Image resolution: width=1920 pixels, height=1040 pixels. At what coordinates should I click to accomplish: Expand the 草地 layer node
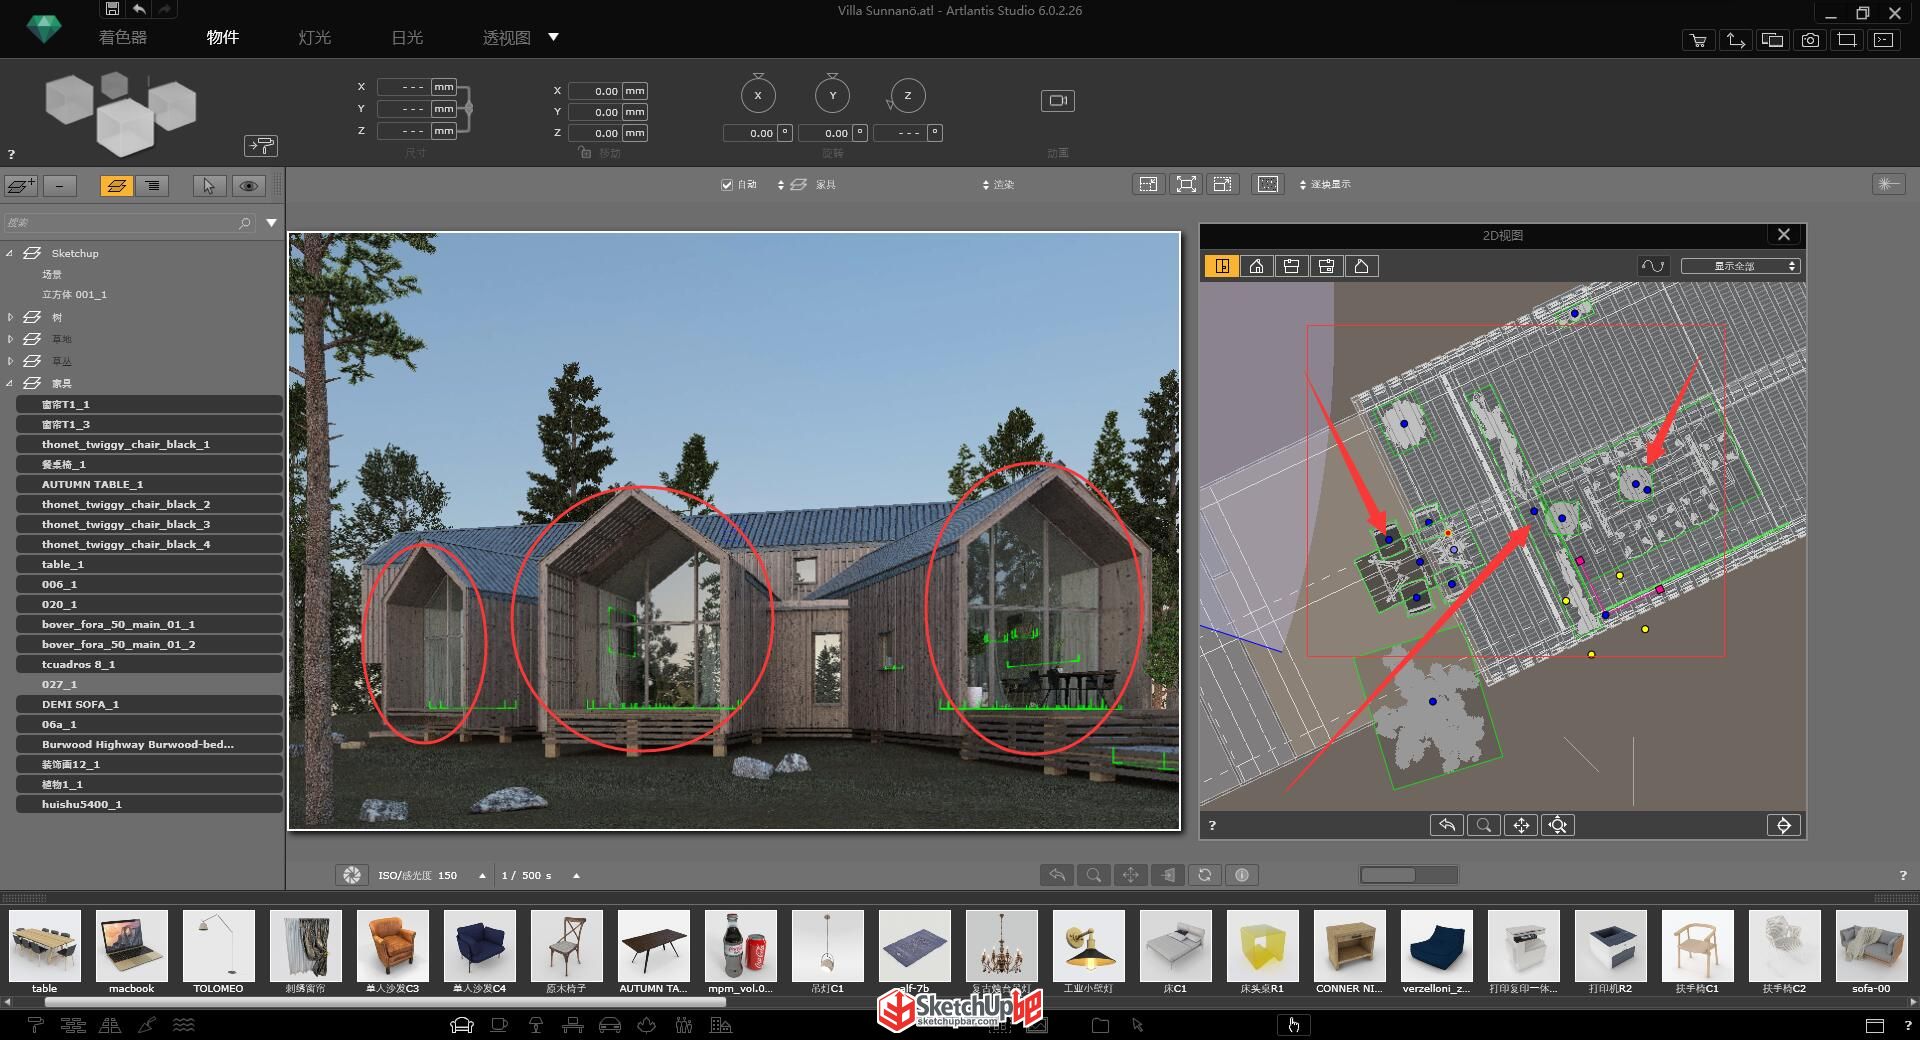[10, 339]
